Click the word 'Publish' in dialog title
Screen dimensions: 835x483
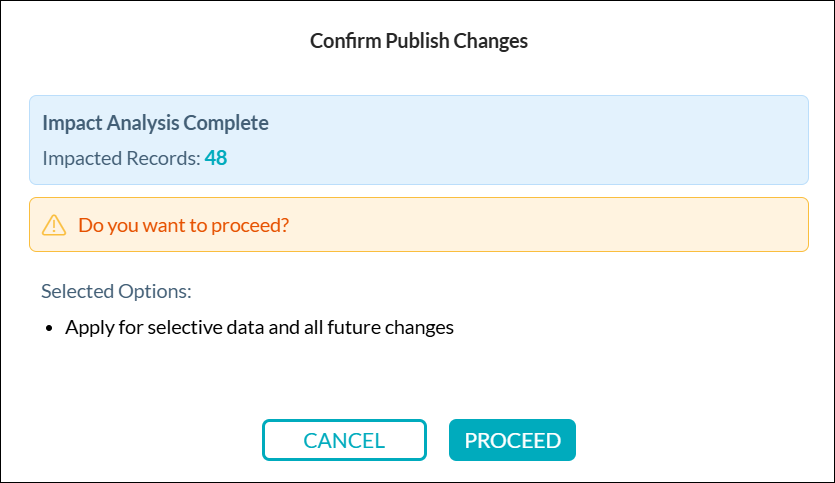click(410, 41)
